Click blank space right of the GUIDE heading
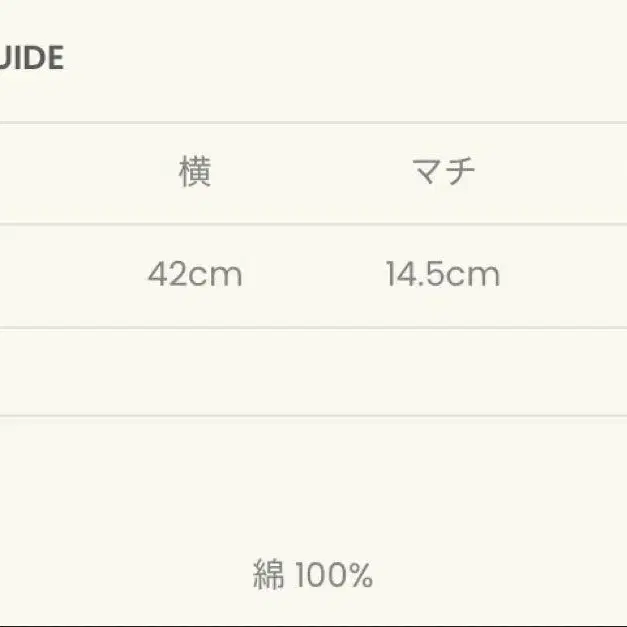Viewport: 627px width, 627px height. click(x=340, y=59)
